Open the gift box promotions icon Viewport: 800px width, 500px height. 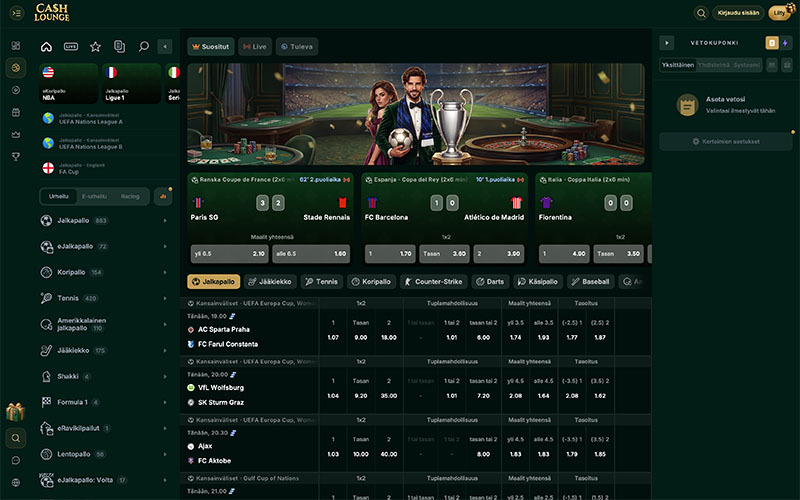click(x=15, y=411)
